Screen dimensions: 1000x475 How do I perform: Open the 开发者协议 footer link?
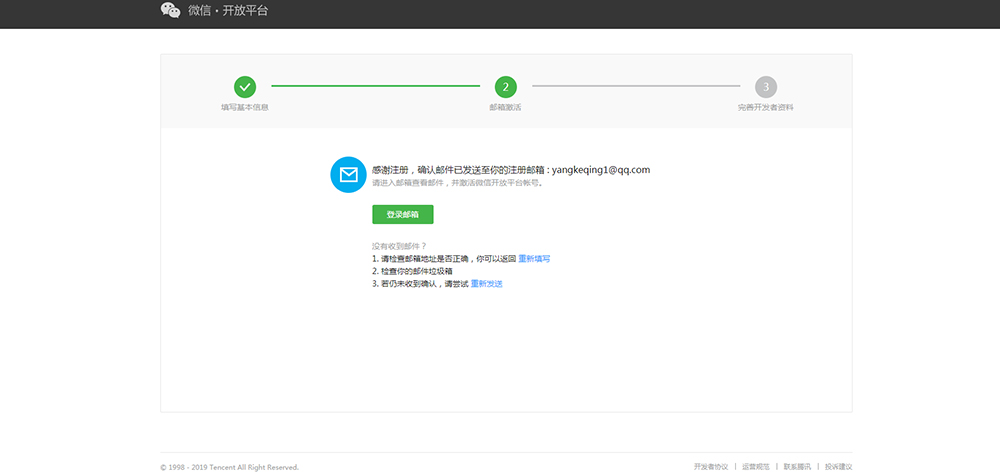(x=711, y=466)
